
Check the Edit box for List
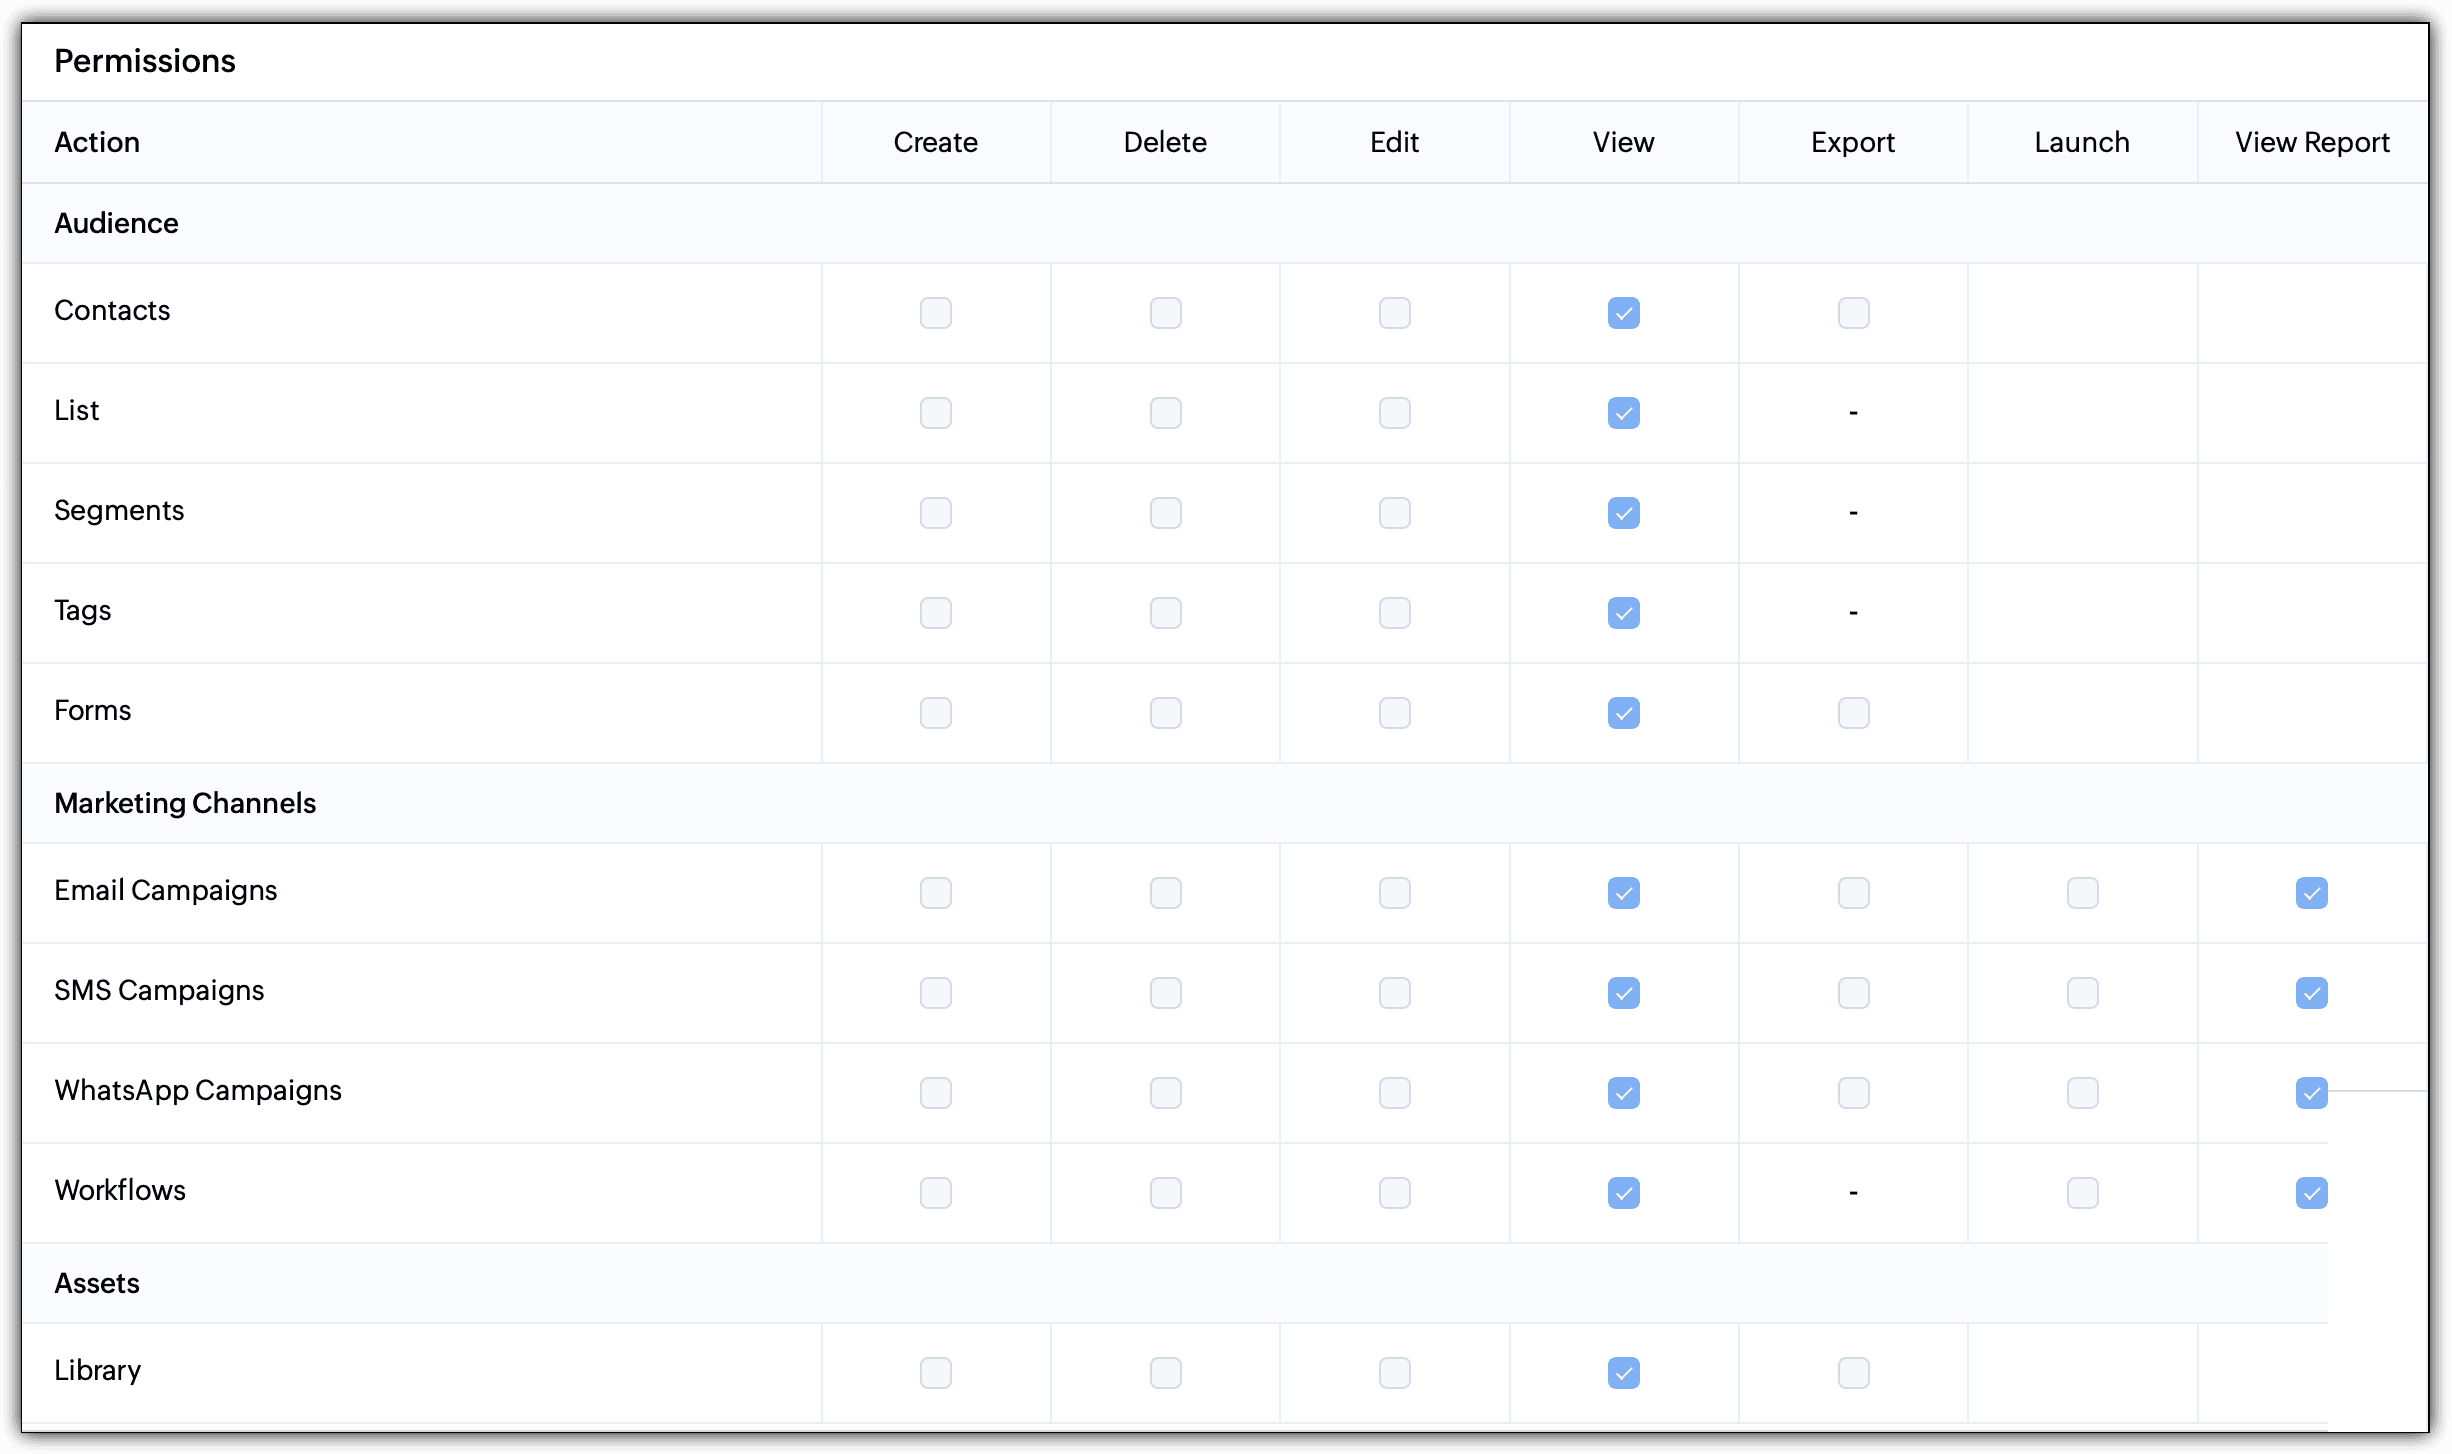point(1394,413)
